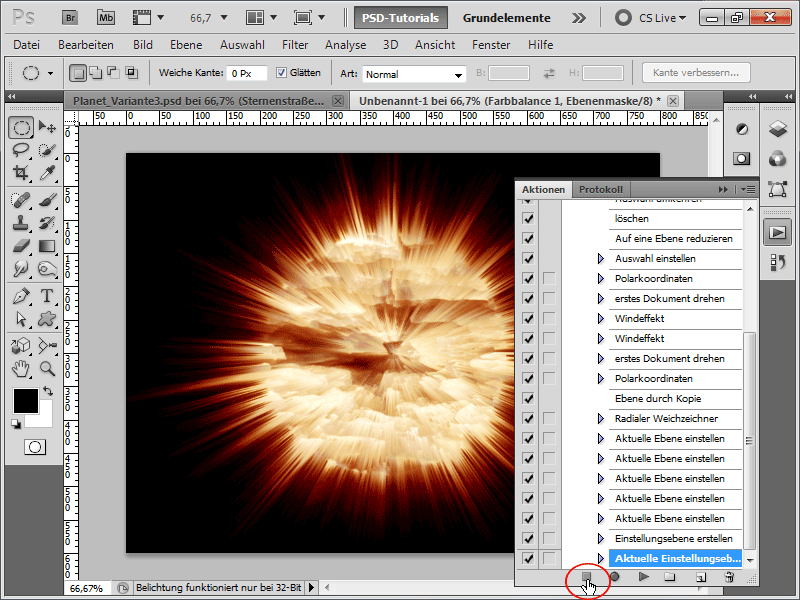Select the Zoom tool
Screen dimensions: 800x600
click(x=47, y=368)
